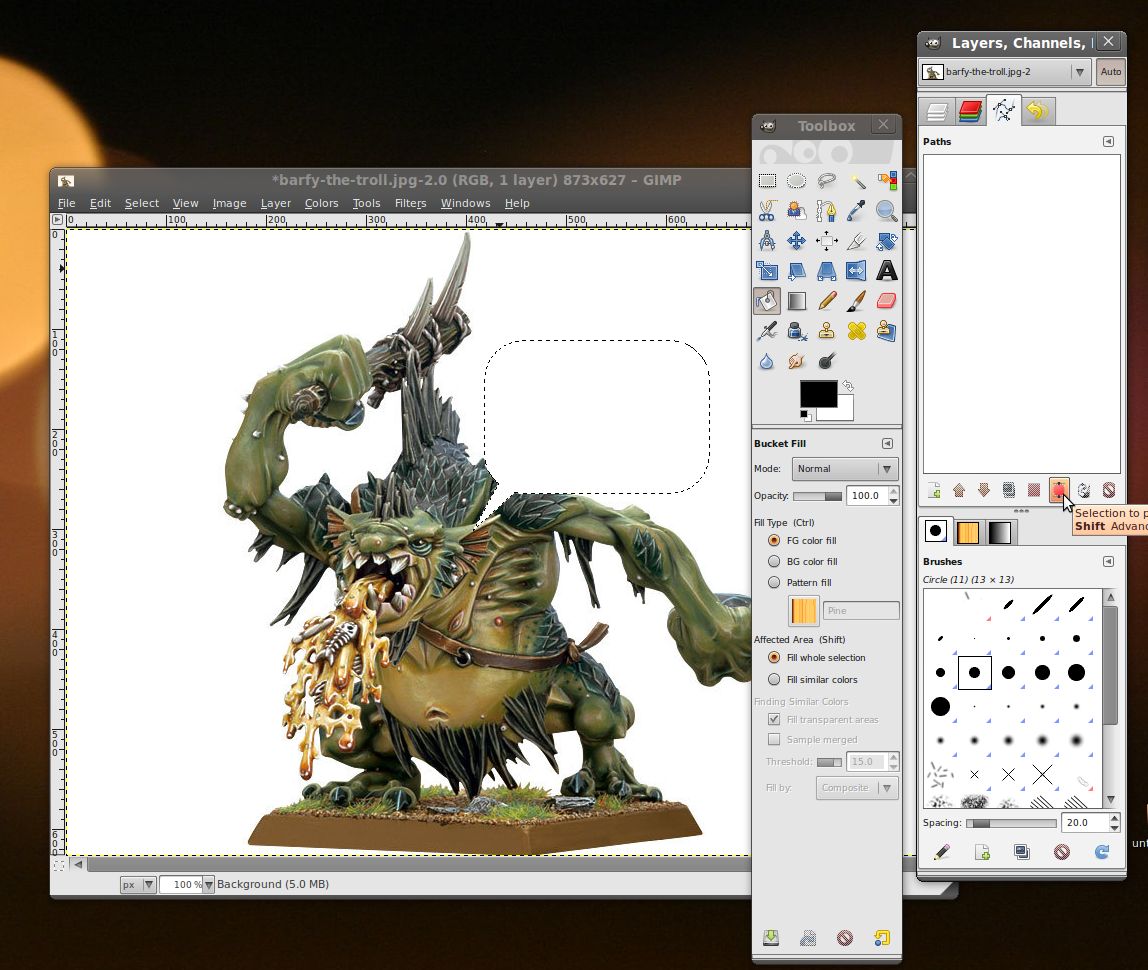Select the Scissors Select tool
Viewport: 1148px width, 970px height.
(x=767, y=211)
